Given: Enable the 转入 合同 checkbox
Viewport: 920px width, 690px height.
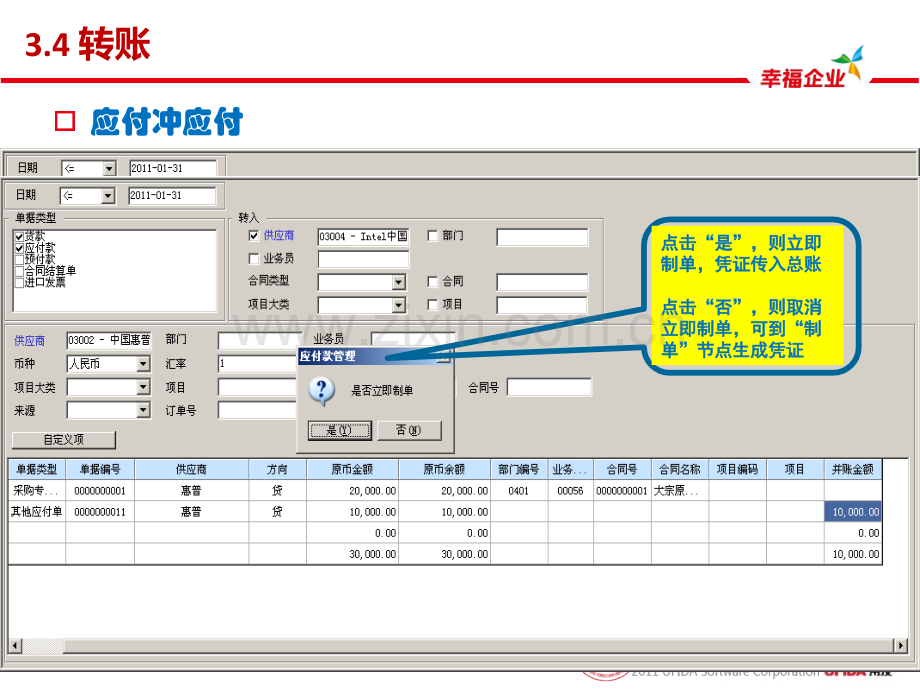Looking at the screenshot, I should [x=432, y=282].
